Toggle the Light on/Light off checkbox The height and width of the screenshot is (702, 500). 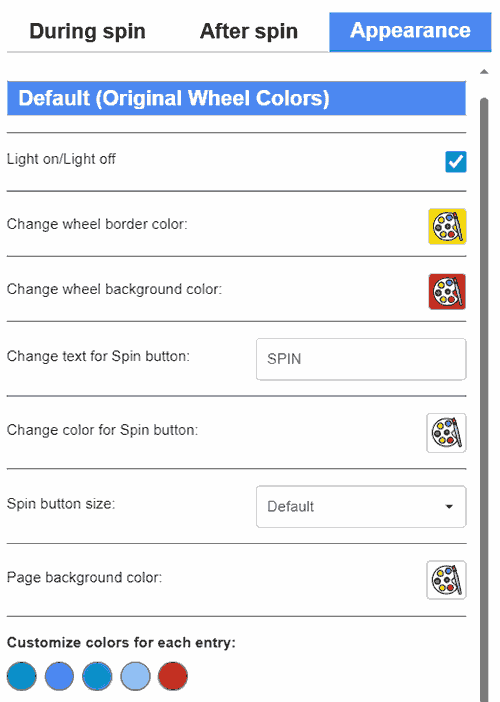click(x=456, y=162)
